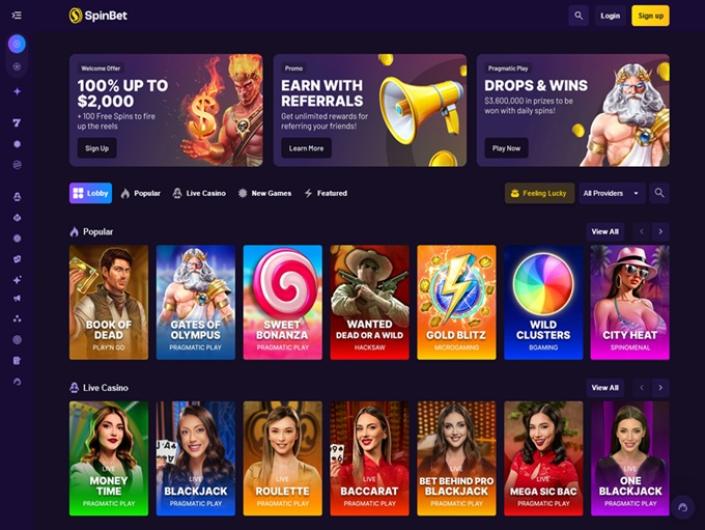Open the support chat bubble icon
The height and width of the screenshot is (530, 705).
[683, 508]
